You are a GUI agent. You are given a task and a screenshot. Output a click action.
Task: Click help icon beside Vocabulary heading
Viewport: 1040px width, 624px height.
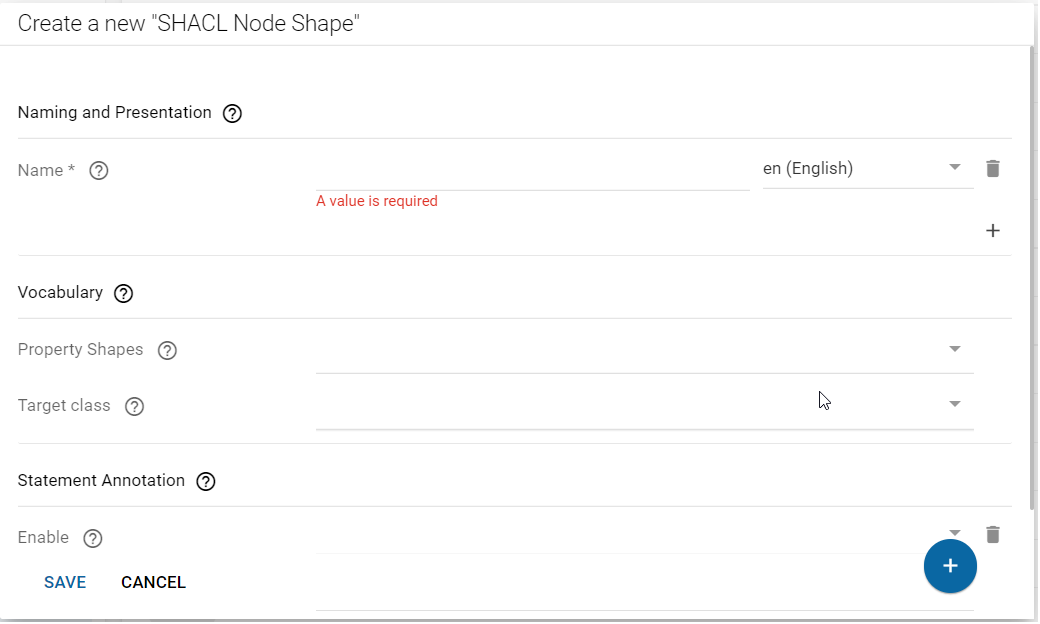[123, 294]
